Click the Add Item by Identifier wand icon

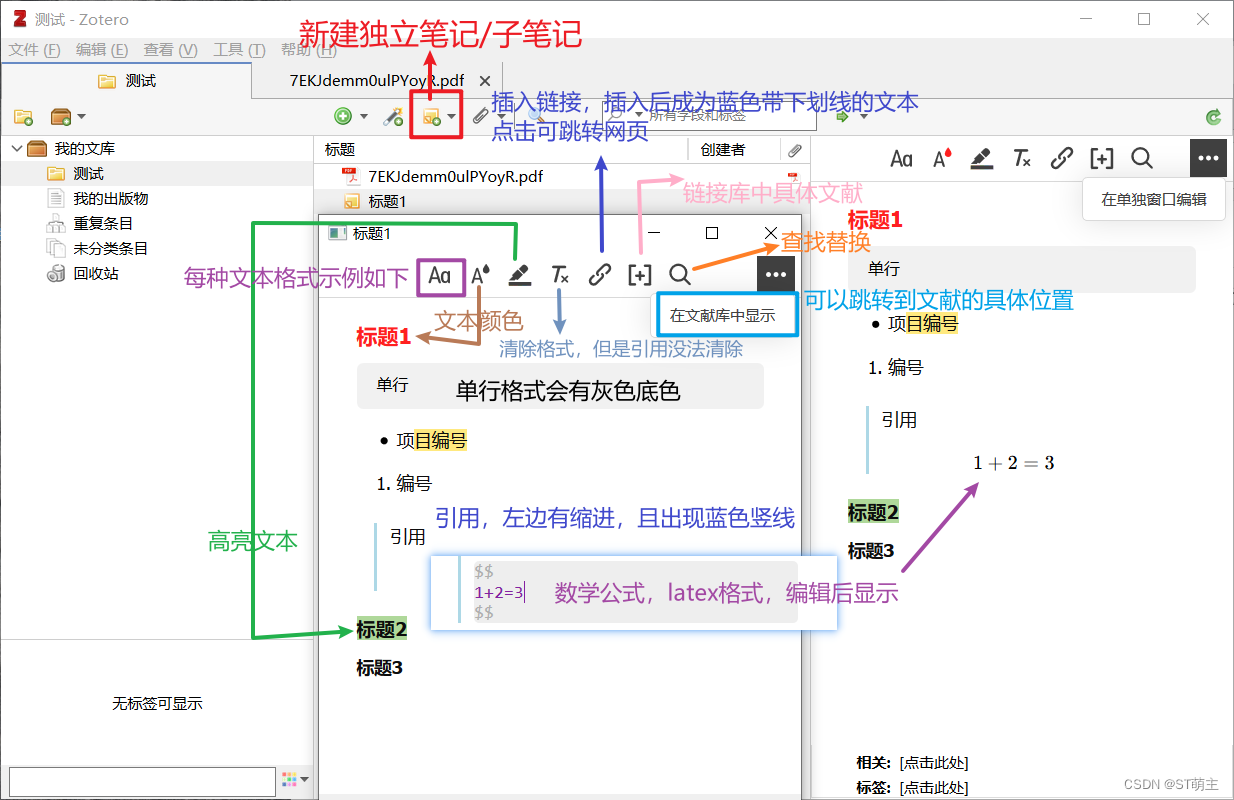(x=393, y=117)
